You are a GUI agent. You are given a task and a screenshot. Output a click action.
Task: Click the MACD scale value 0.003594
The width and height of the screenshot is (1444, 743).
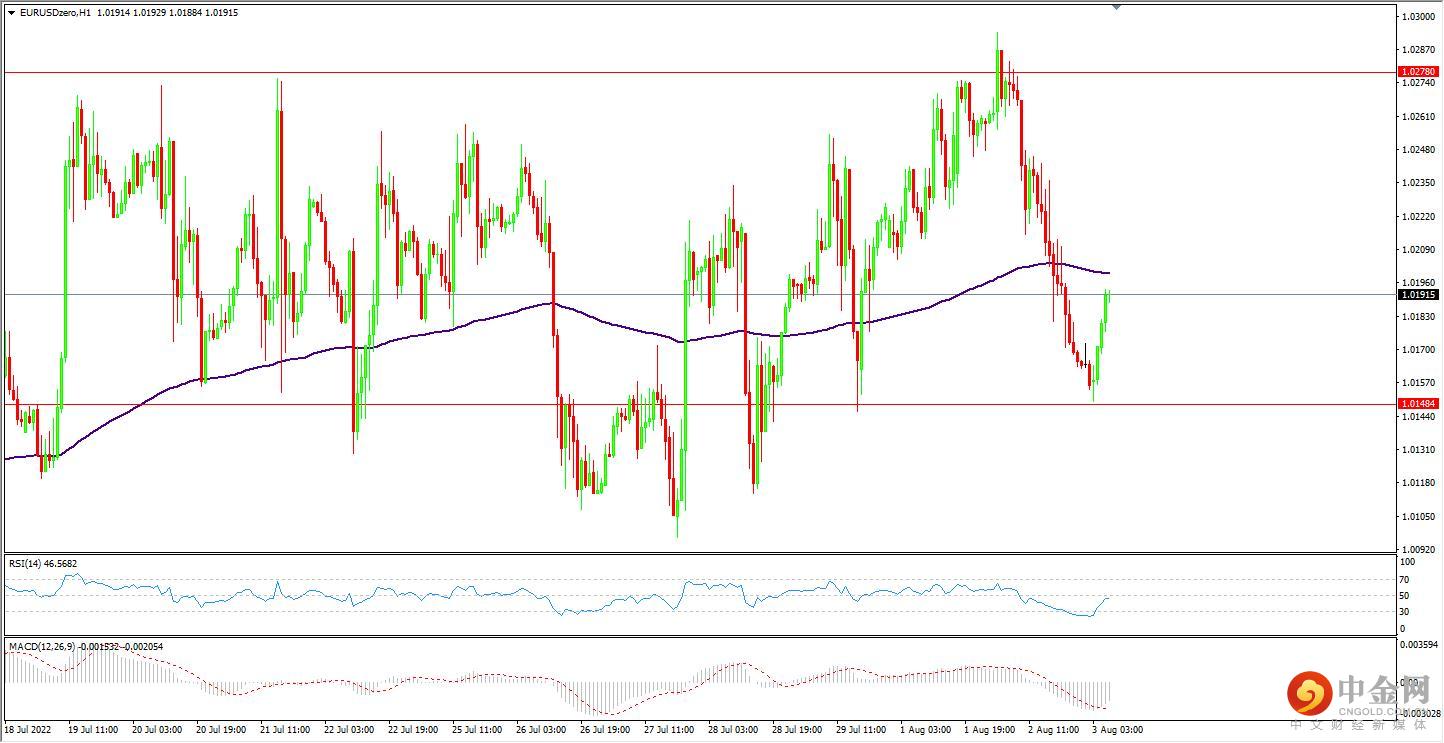click(x=1419, y=647)
